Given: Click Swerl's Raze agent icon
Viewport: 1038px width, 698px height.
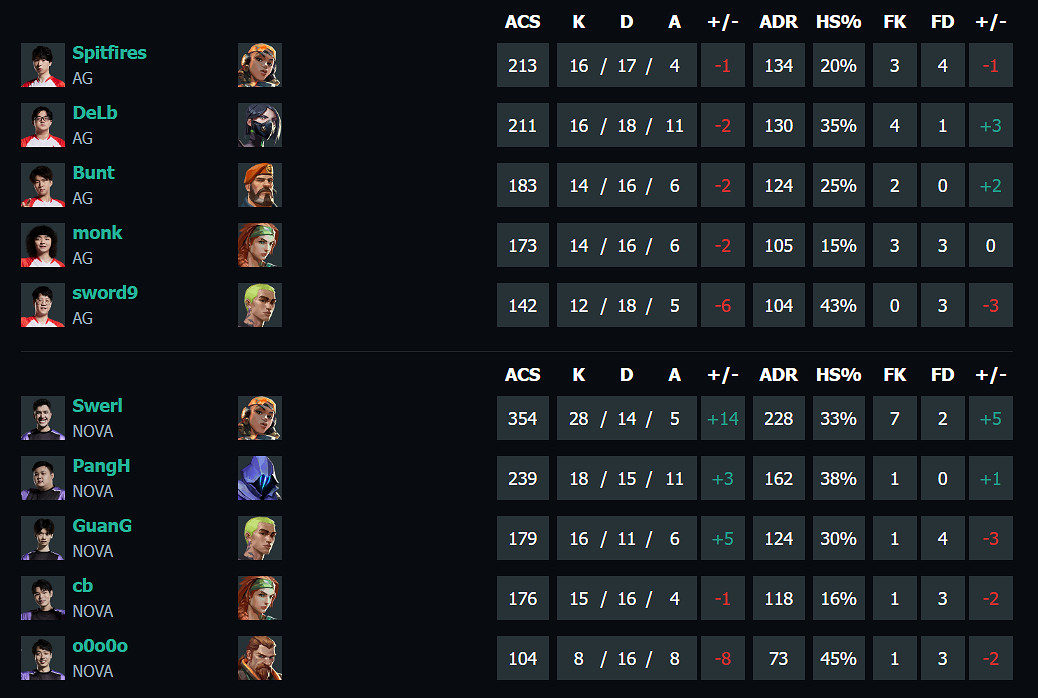Looking at the screenshot, I should [x=260, y=418].
